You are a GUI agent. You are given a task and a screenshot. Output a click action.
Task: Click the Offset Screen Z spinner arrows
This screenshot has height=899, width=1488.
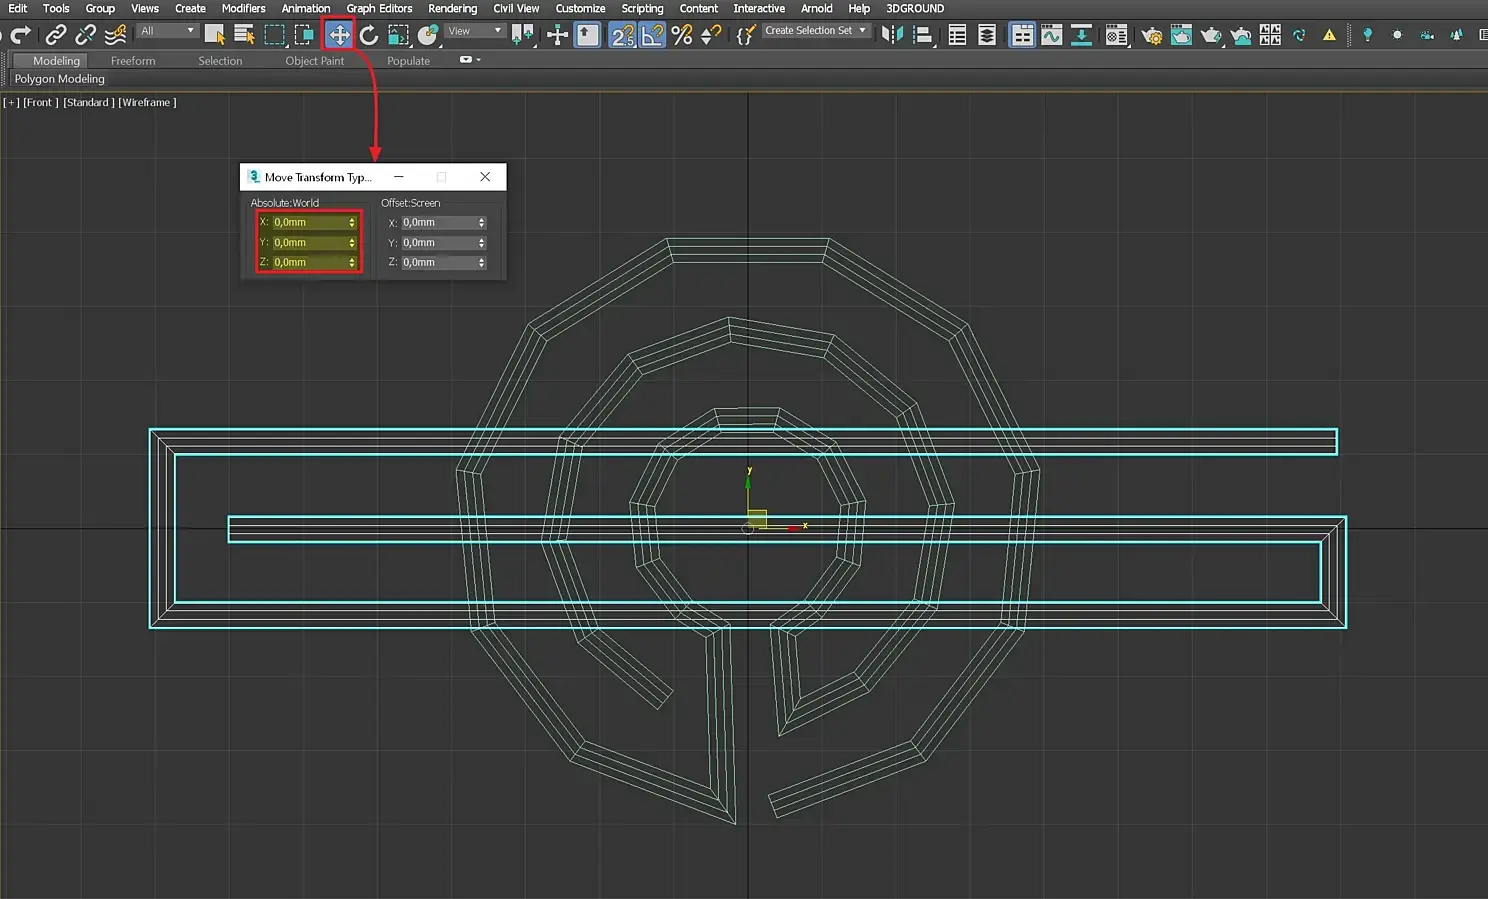coord(482,263)
